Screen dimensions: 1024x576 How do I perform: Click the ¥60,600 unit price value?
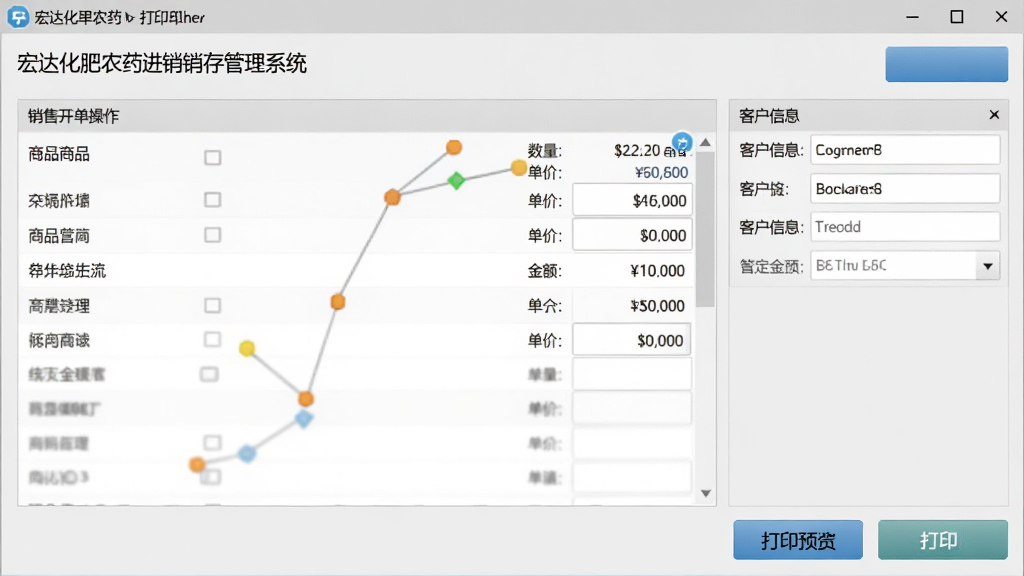pyautogui.click(x=661, y=172)
